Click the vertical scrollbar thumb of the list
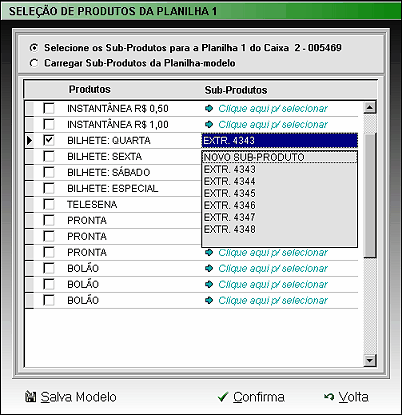 click(370, 195)
